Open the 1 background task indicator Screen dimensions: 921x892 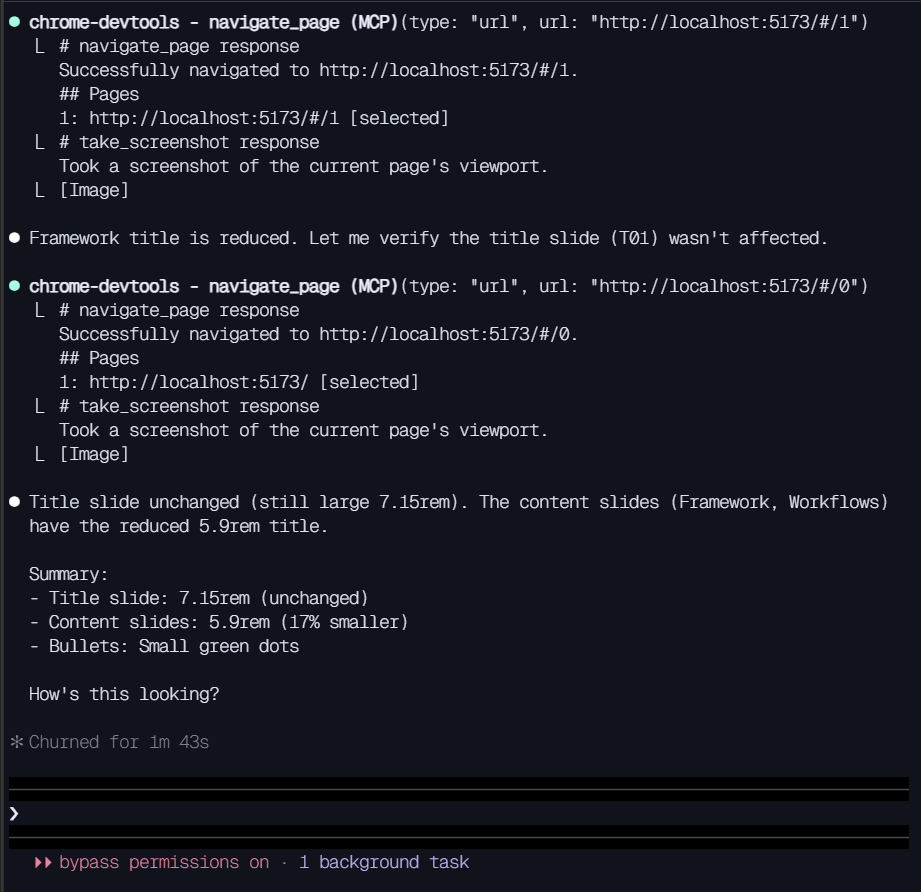point(384,862)
